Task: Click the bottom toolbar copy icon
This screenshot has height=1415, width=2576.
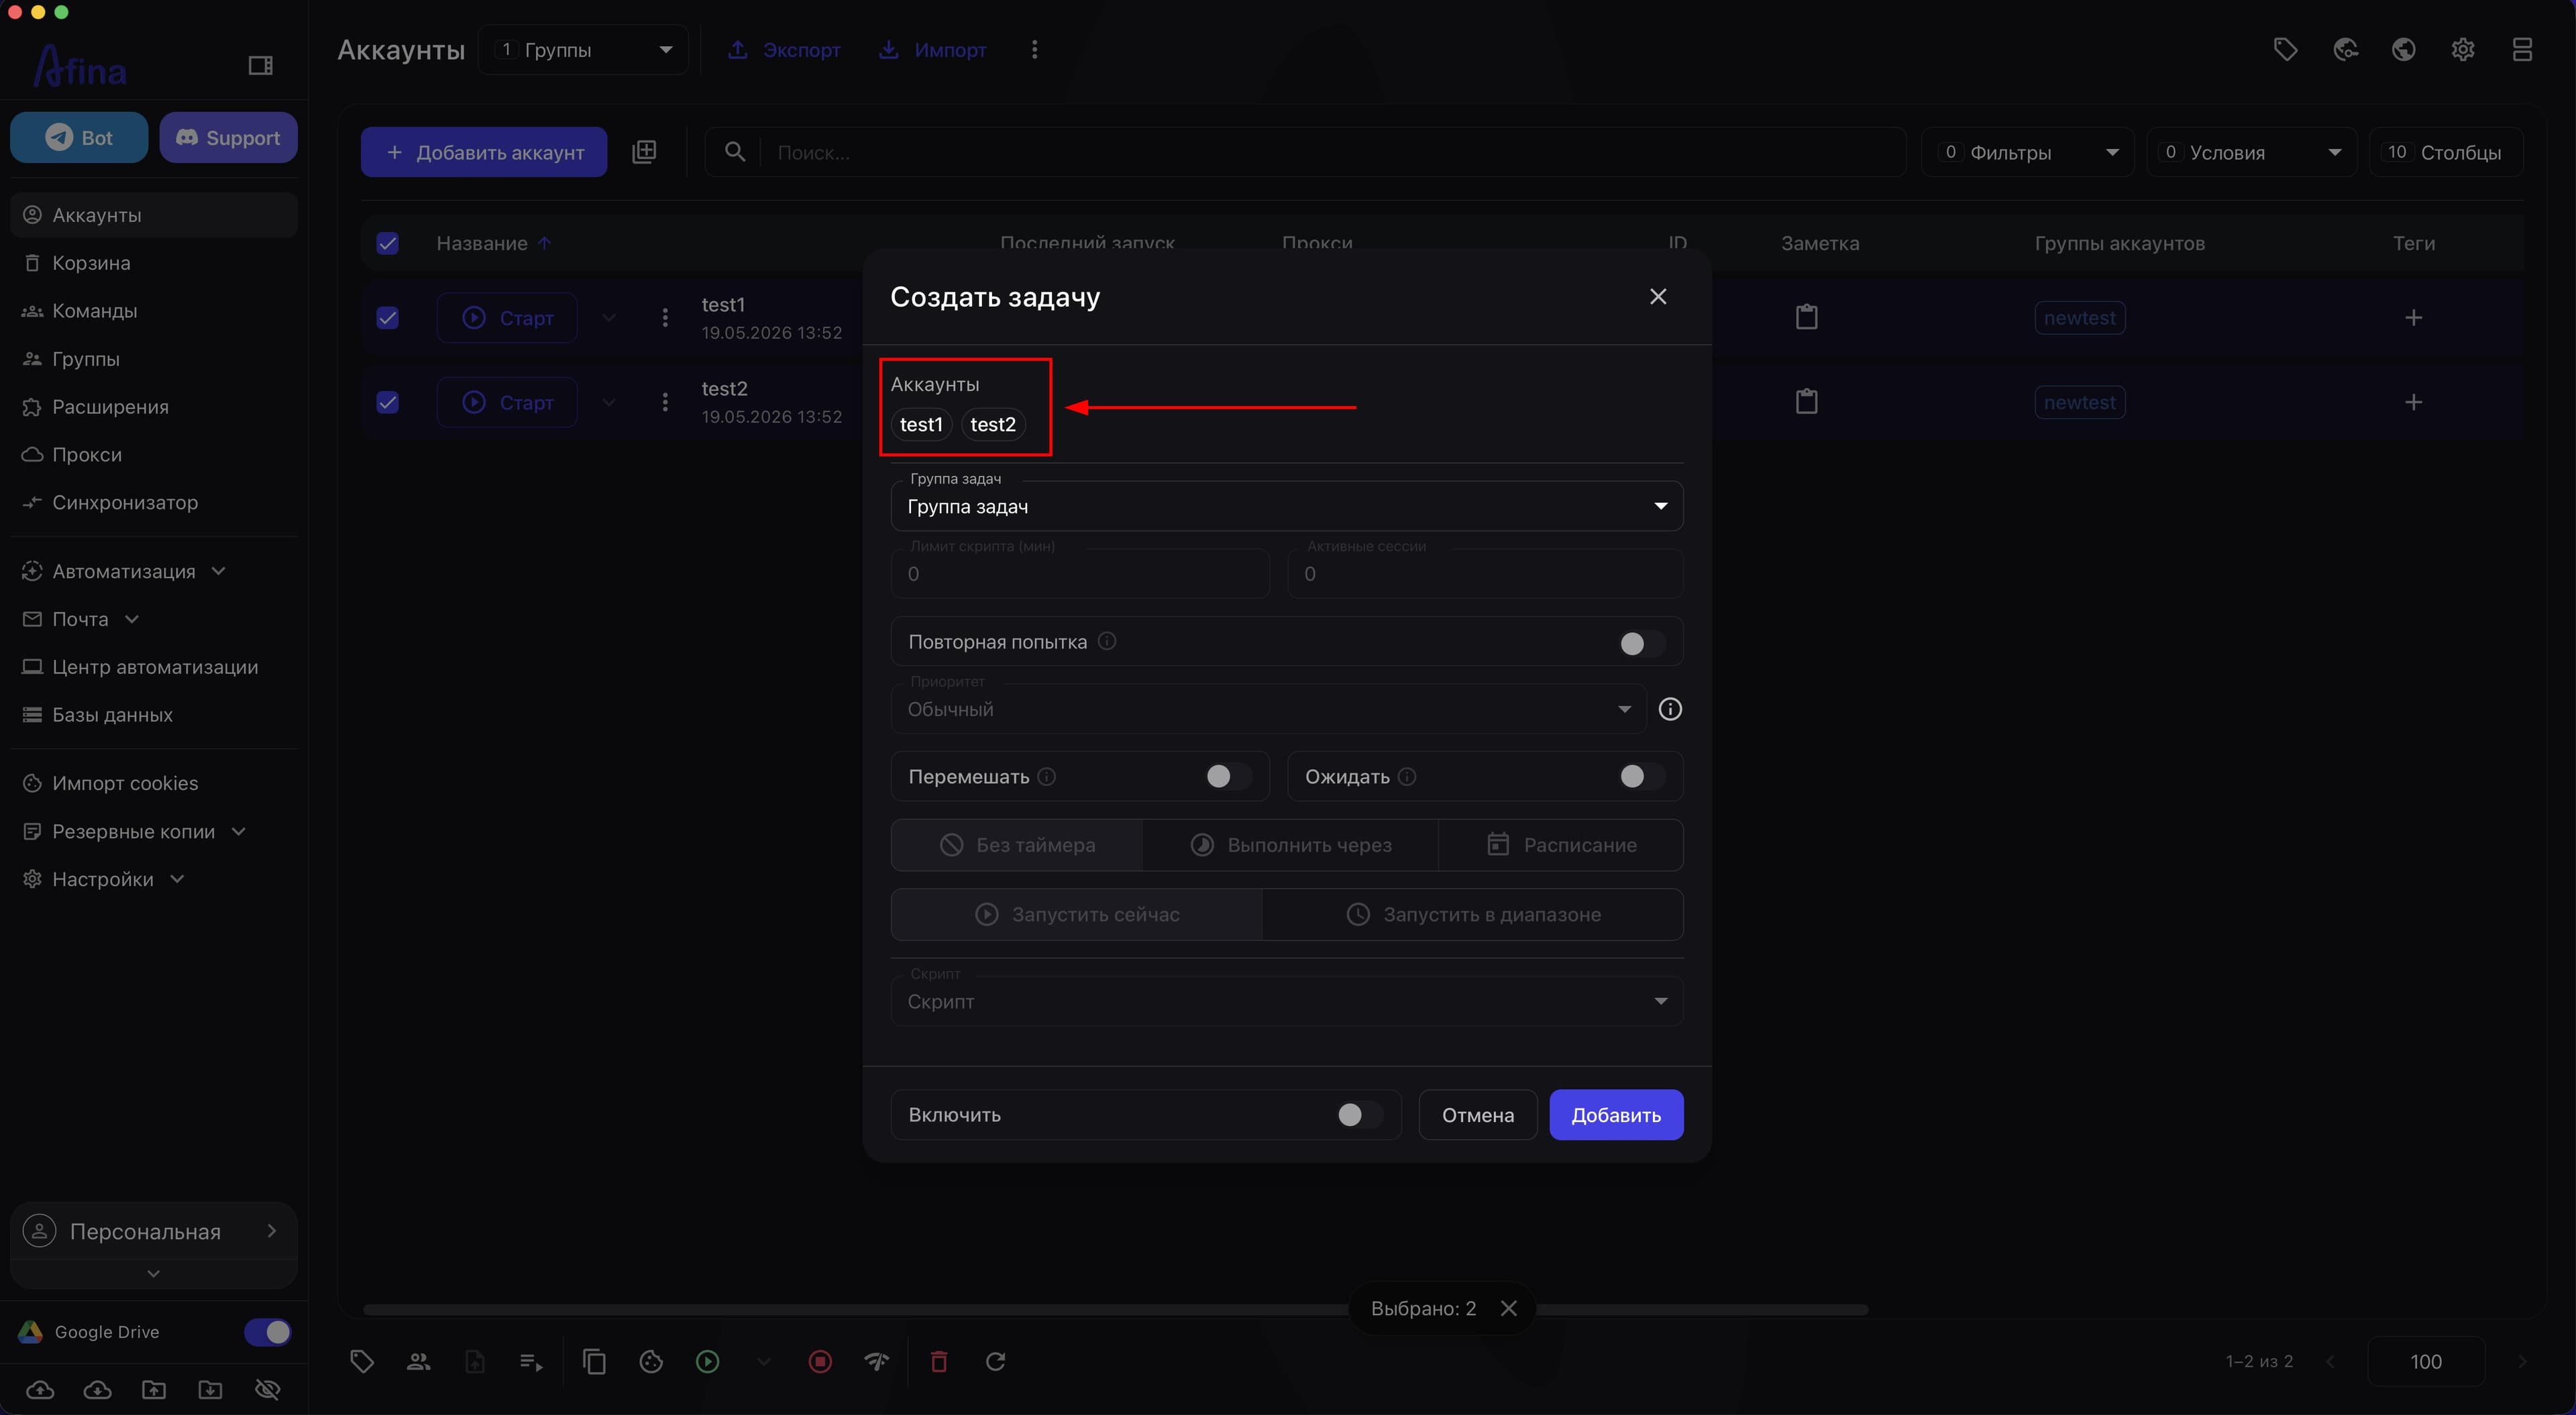Action: [x=594, y=1361]
